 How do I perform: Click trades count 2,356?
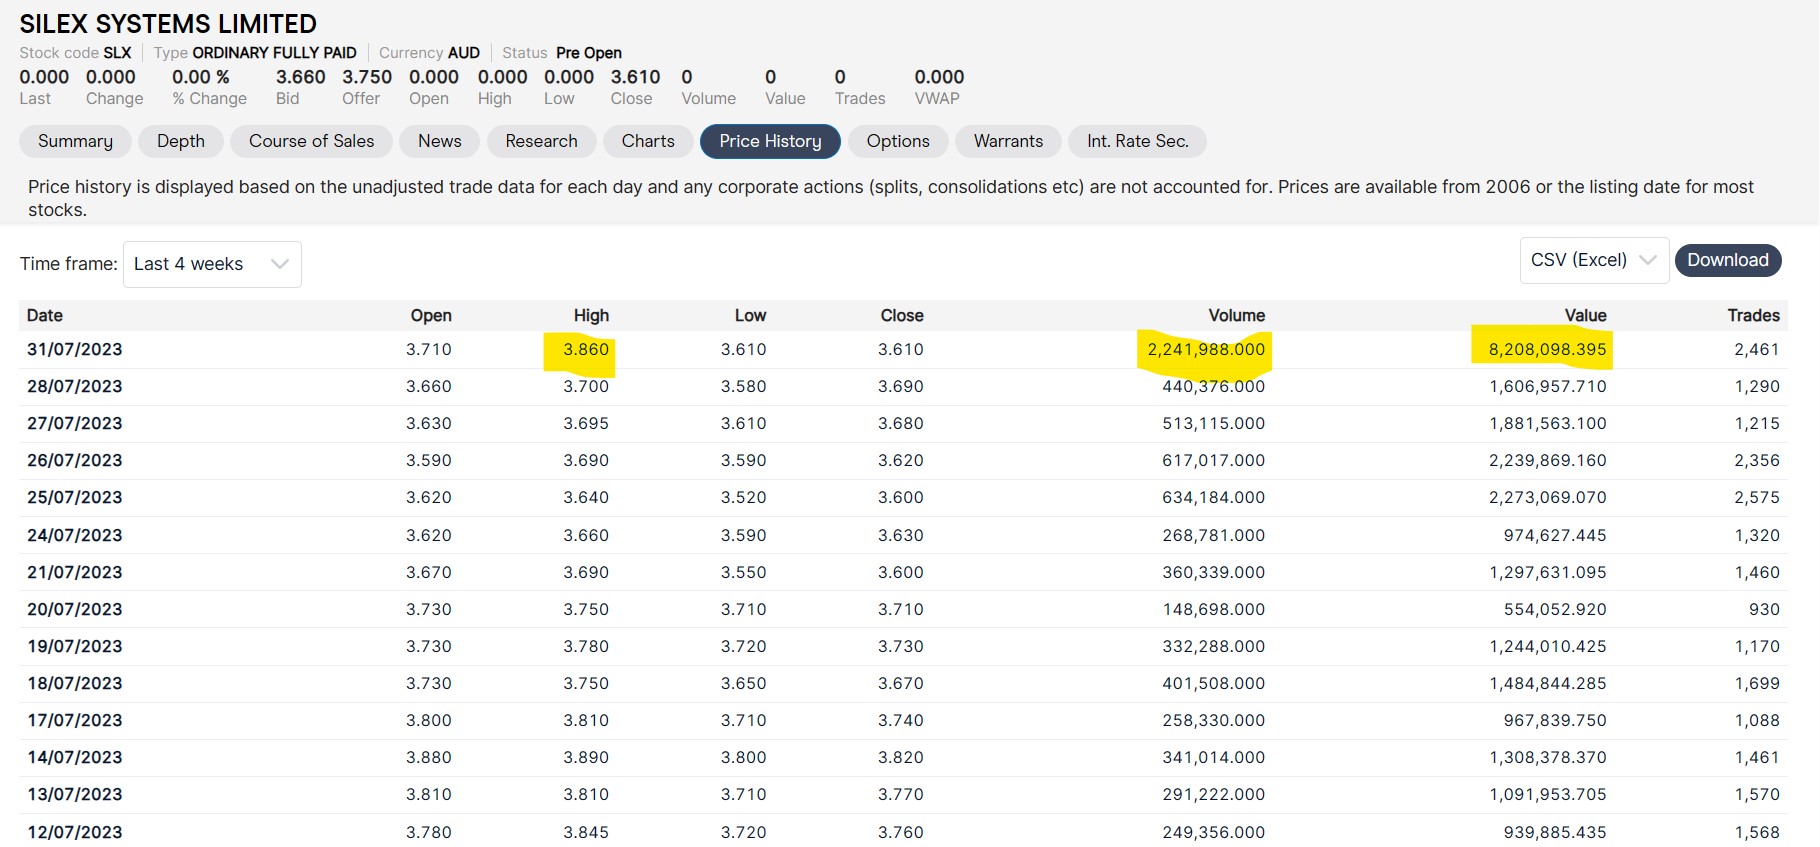1757,461
